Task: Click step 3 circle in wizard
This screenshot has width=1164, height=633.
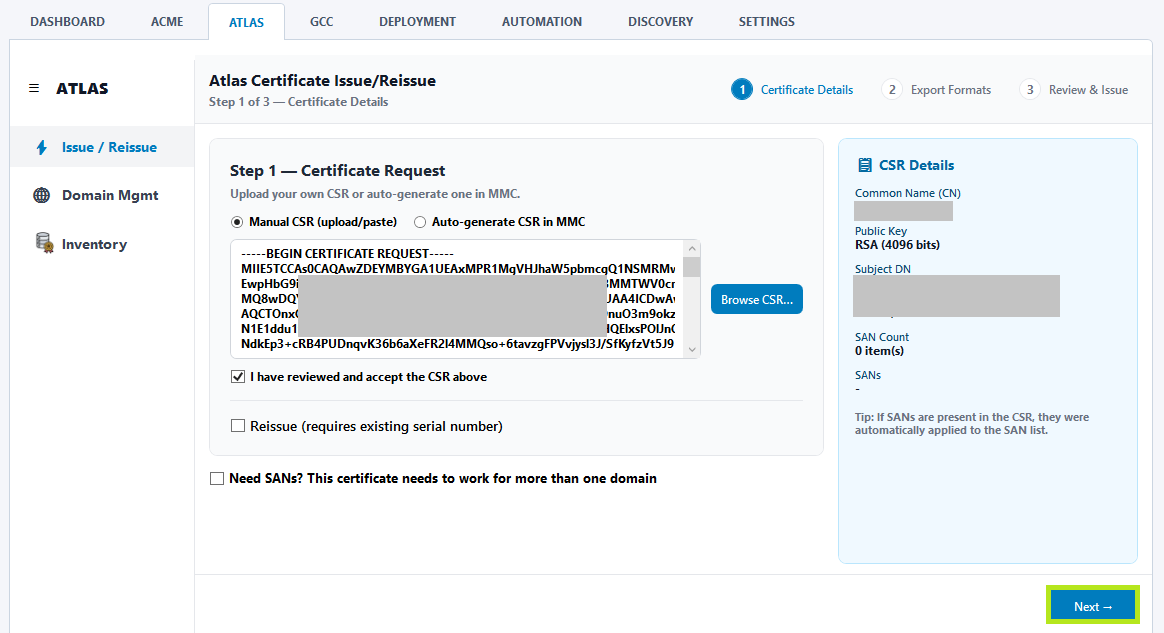Action: (1030, 90)
